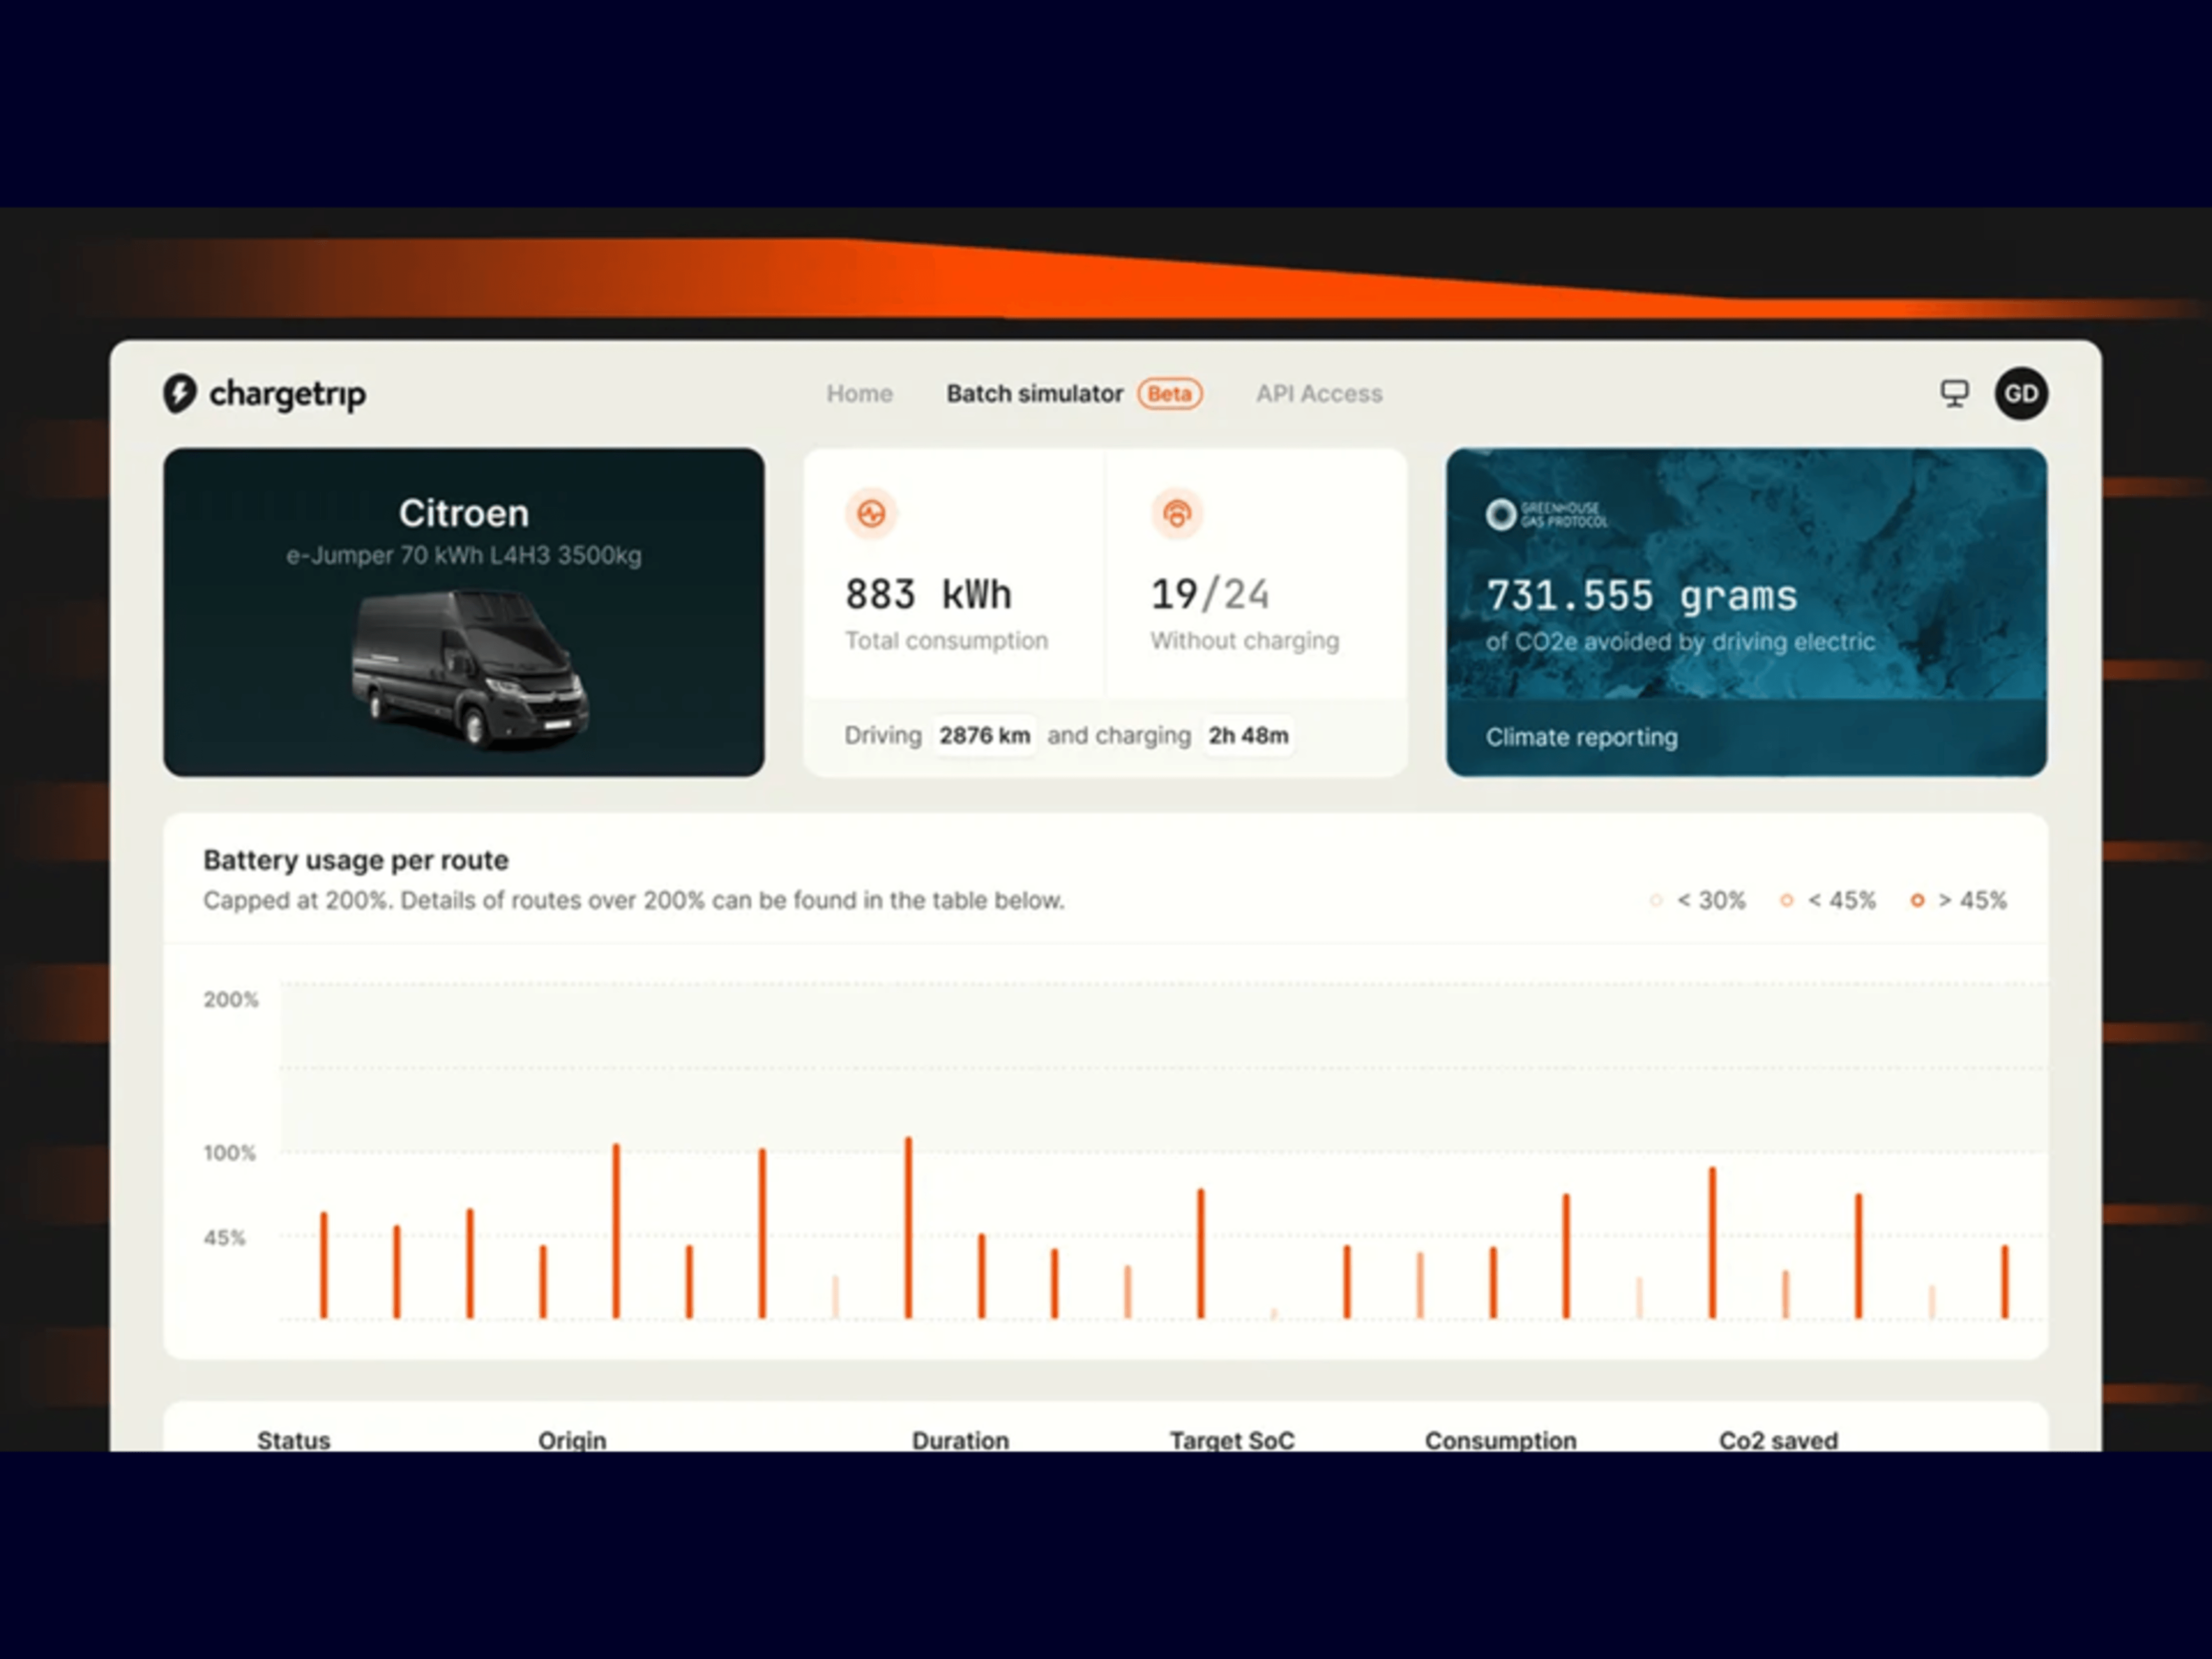Click the monitor display icon in header
This screenshot has height=1659, width=2212.
coord(1954,393)
